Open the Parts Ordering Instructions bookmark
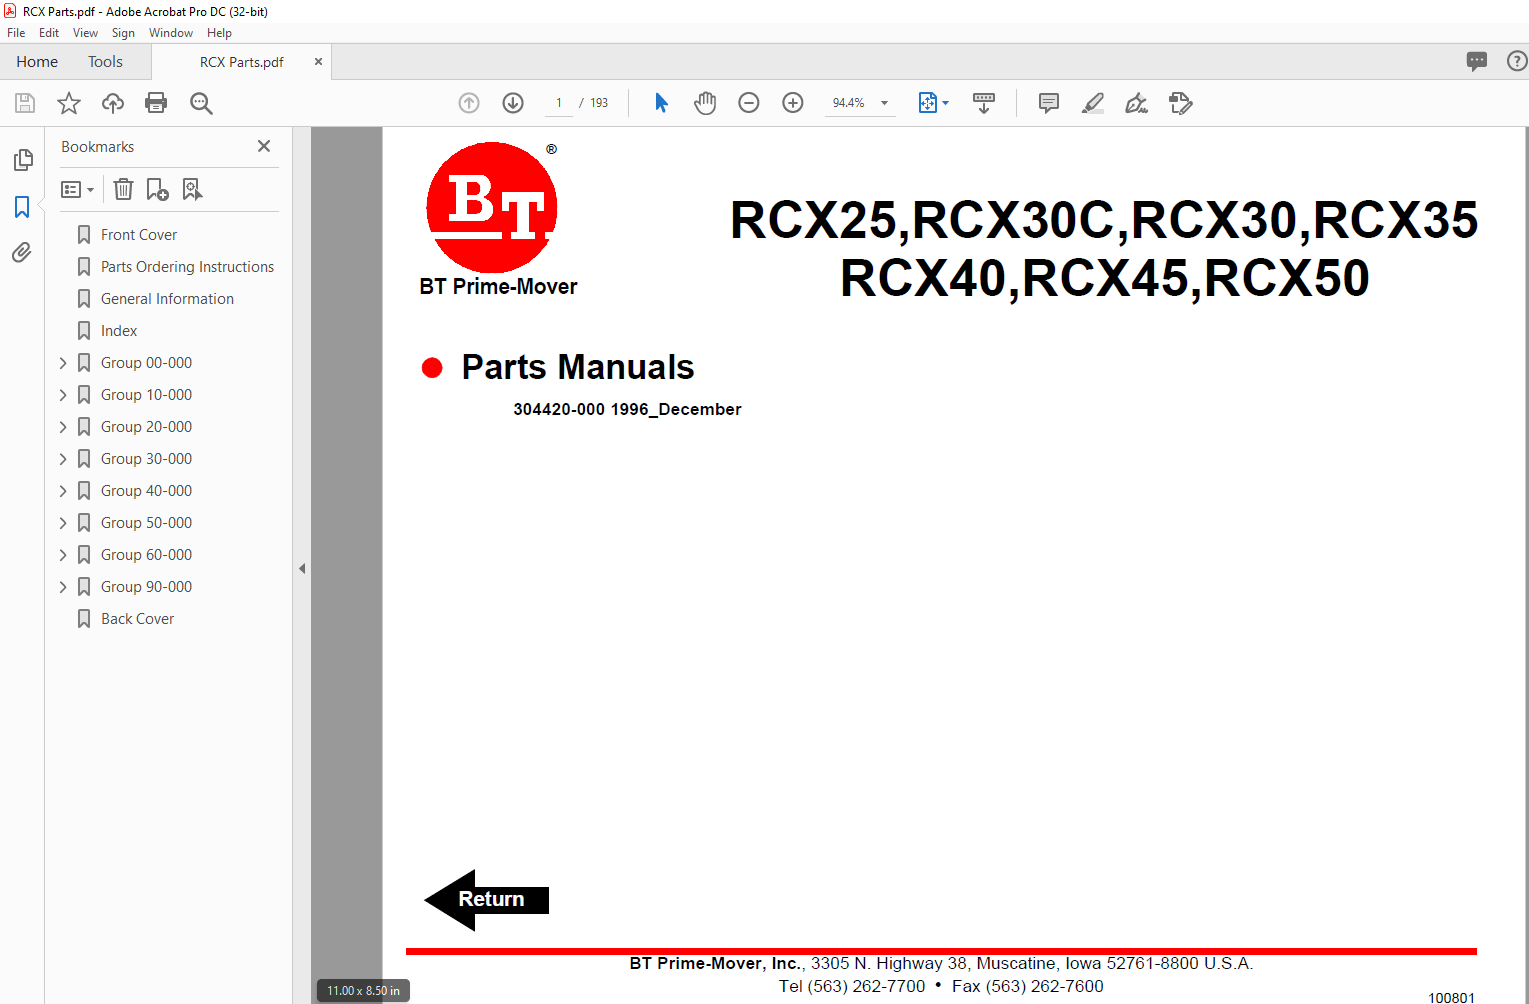1529x1004 pixels. click(x=187, y=267)
